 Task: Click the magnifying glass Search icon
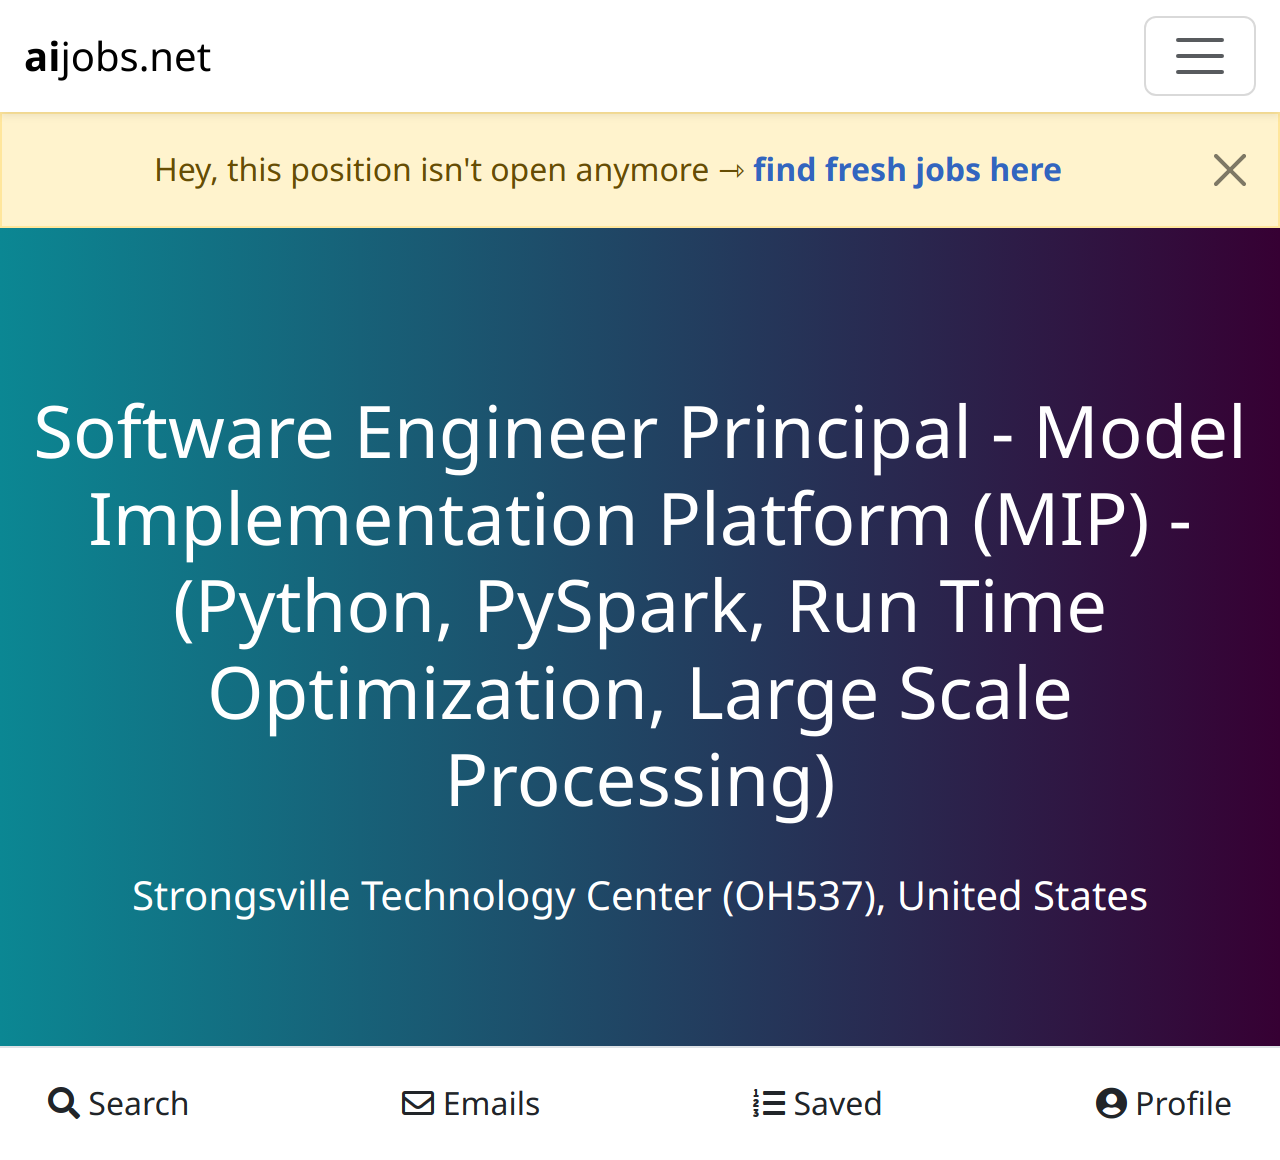64,1103
